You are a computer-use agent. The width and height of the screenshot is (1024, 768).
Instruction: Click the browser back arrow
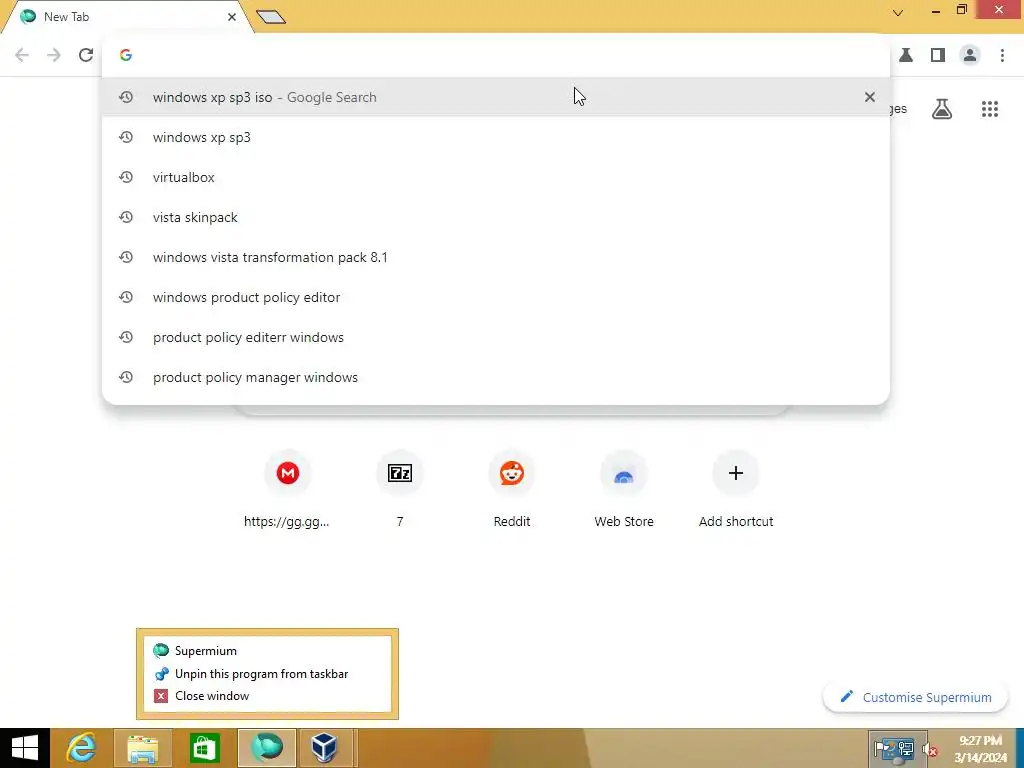22,56
